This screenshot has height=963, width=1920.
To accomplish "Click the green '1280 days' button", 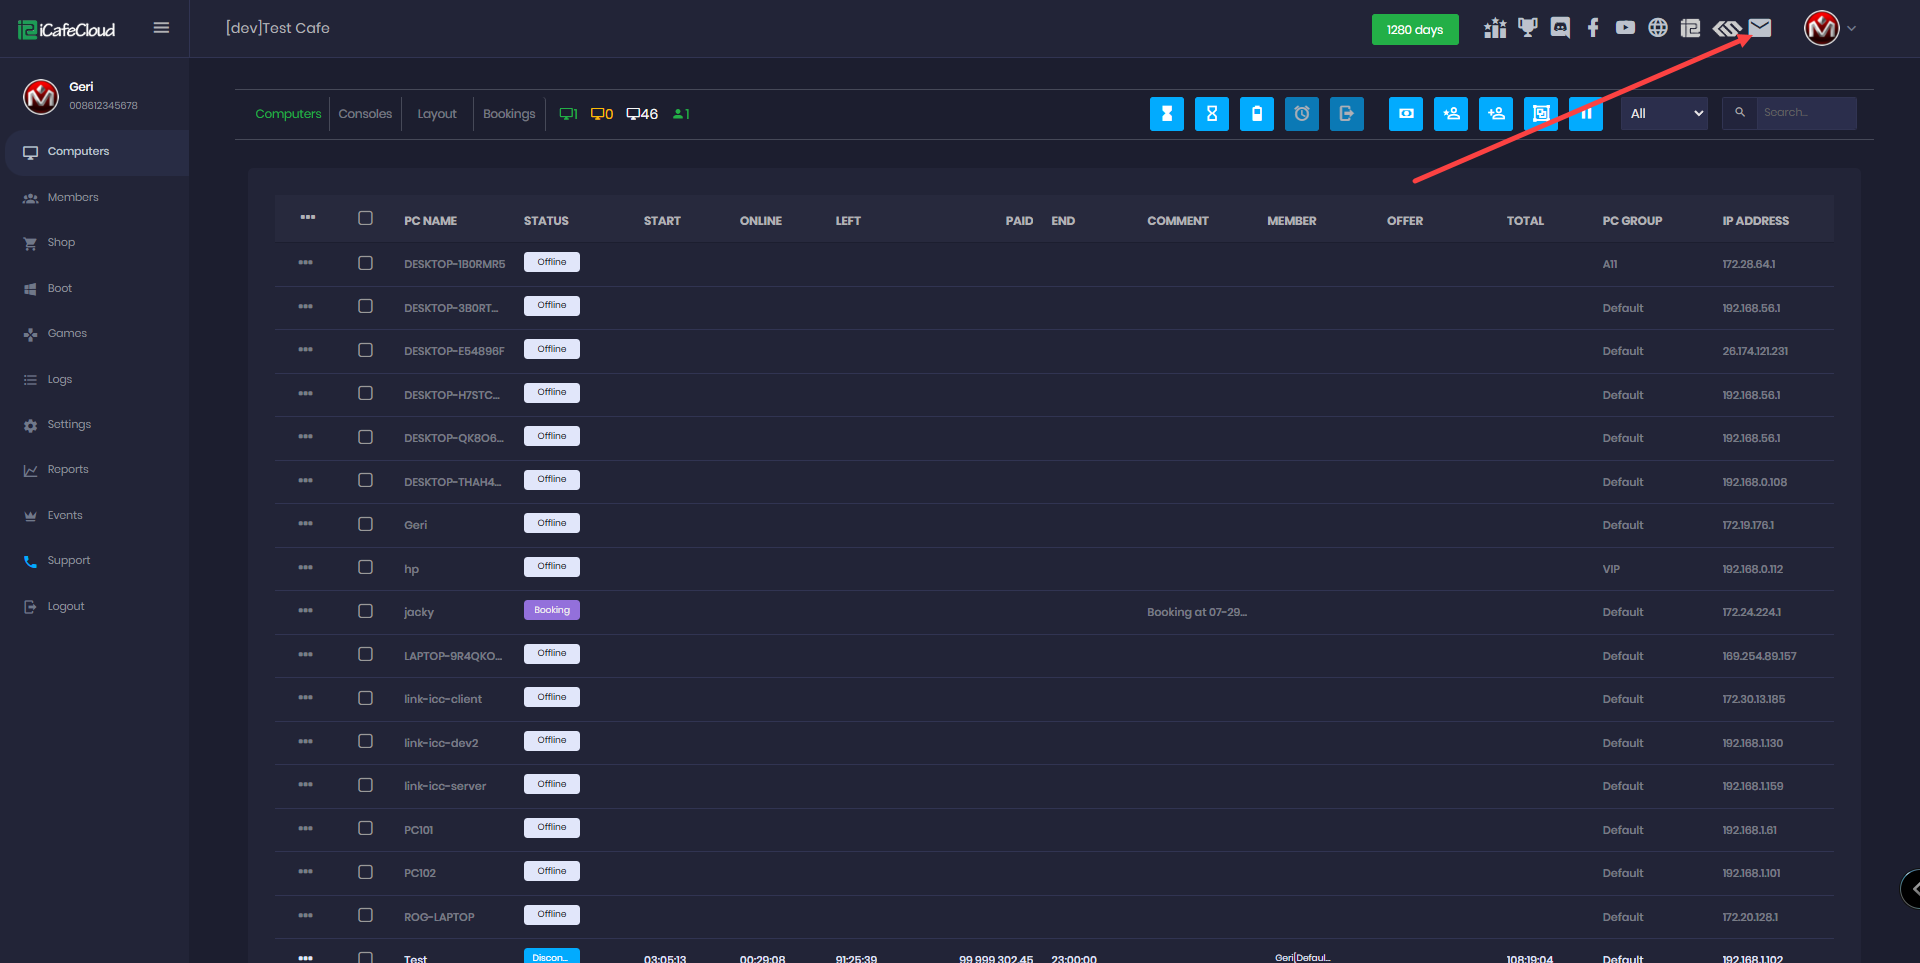I will point(1414,30).
